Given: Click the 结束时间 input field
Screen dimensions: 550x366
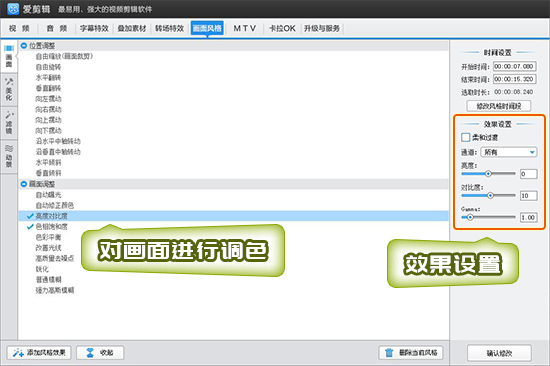Looking at the screenshot, I should 515,79.
